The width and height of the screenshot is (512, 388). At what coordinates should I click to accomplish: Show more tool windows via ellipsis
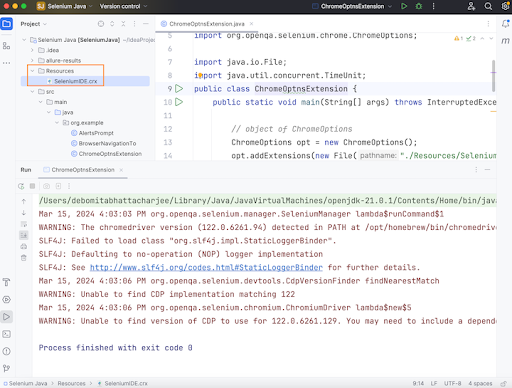(6, 63)
